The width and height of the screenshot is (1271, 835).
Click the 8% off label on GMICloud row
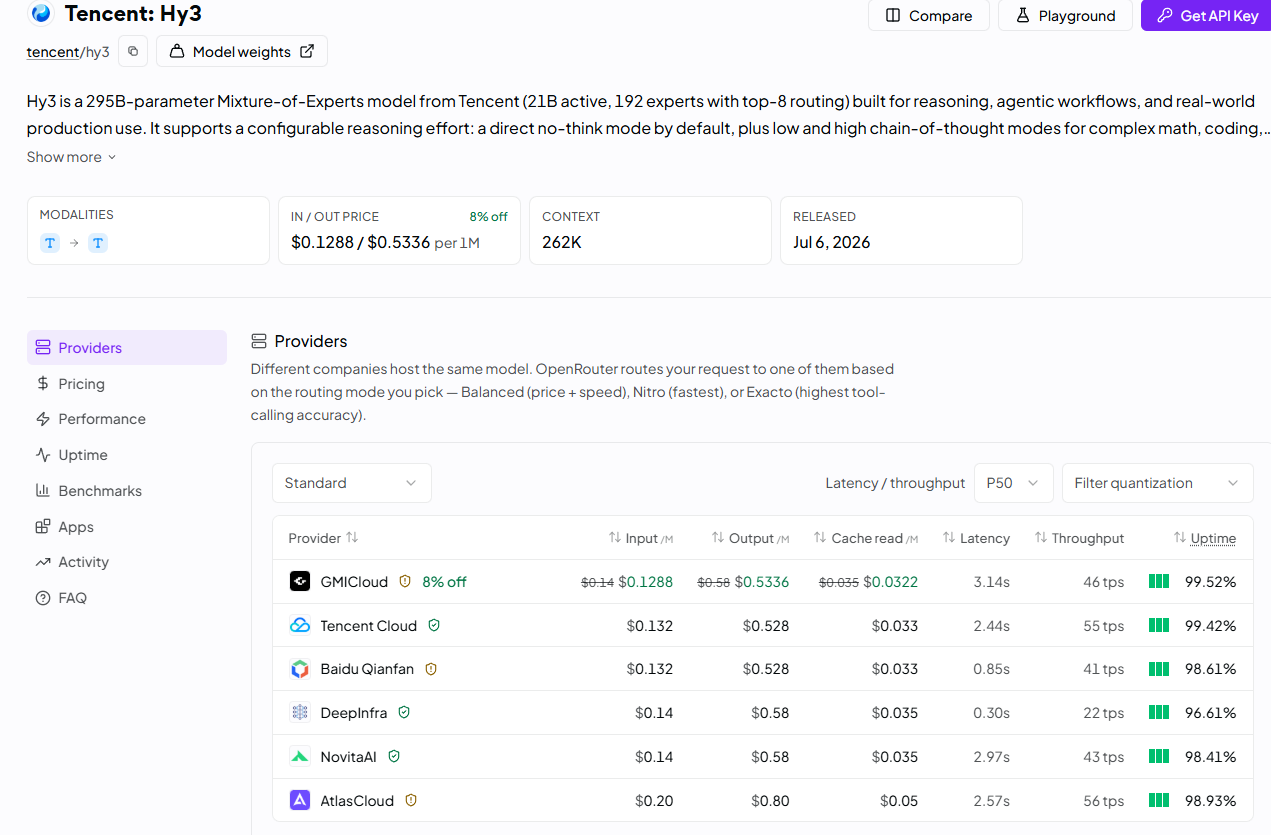(x=444, y=582)
